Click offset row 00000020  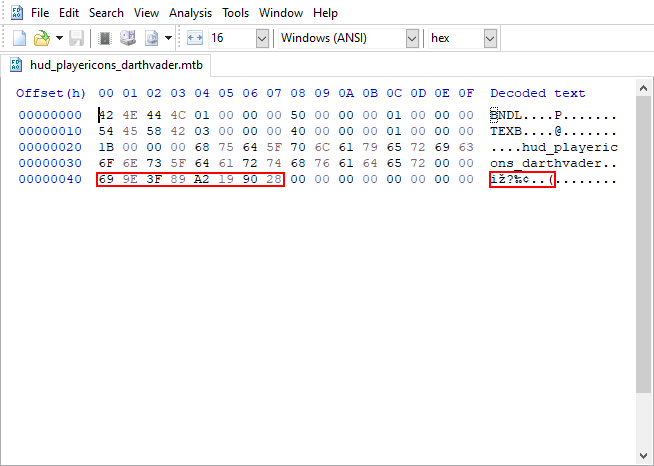(50, 147)
